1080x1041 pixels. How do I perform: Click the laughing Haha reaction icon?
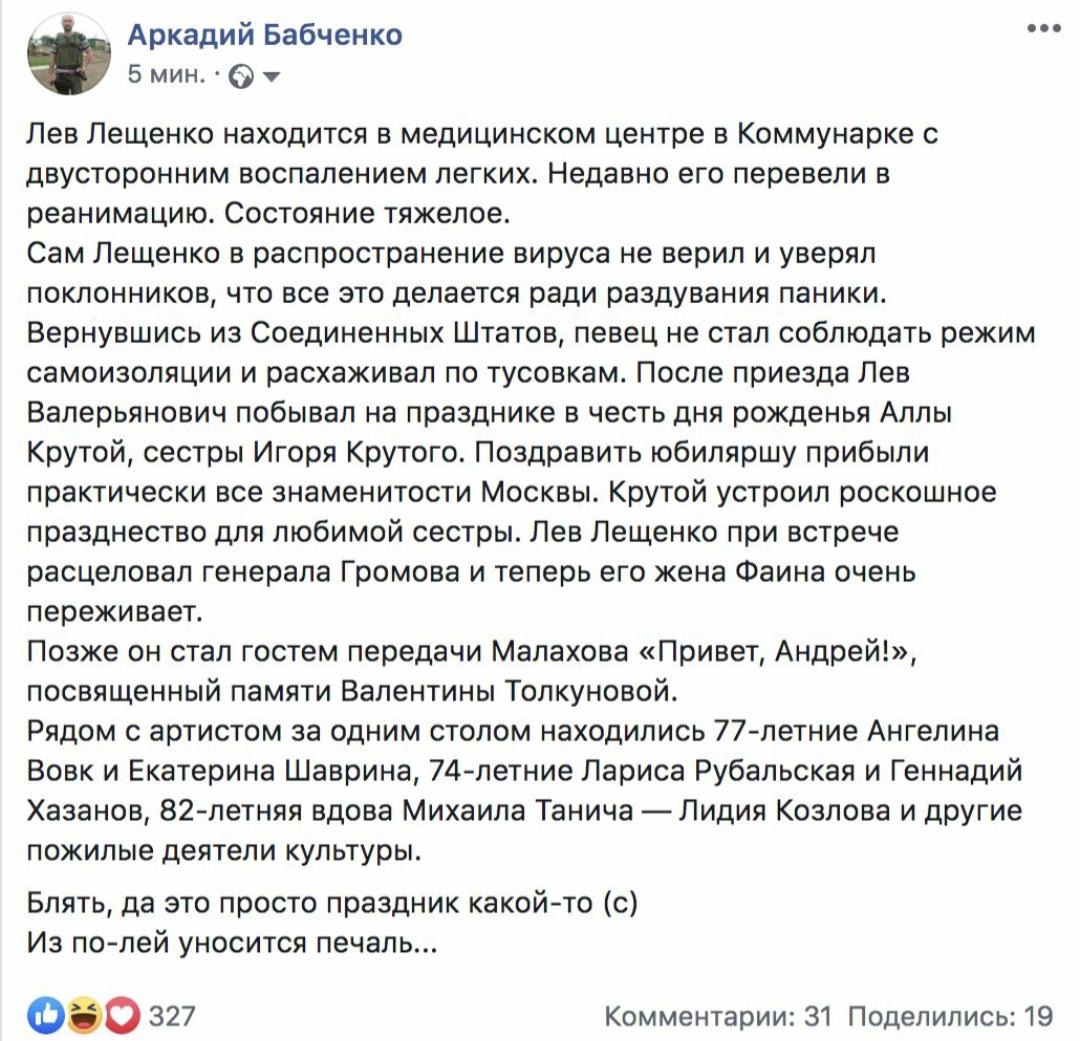point(85,1015)
